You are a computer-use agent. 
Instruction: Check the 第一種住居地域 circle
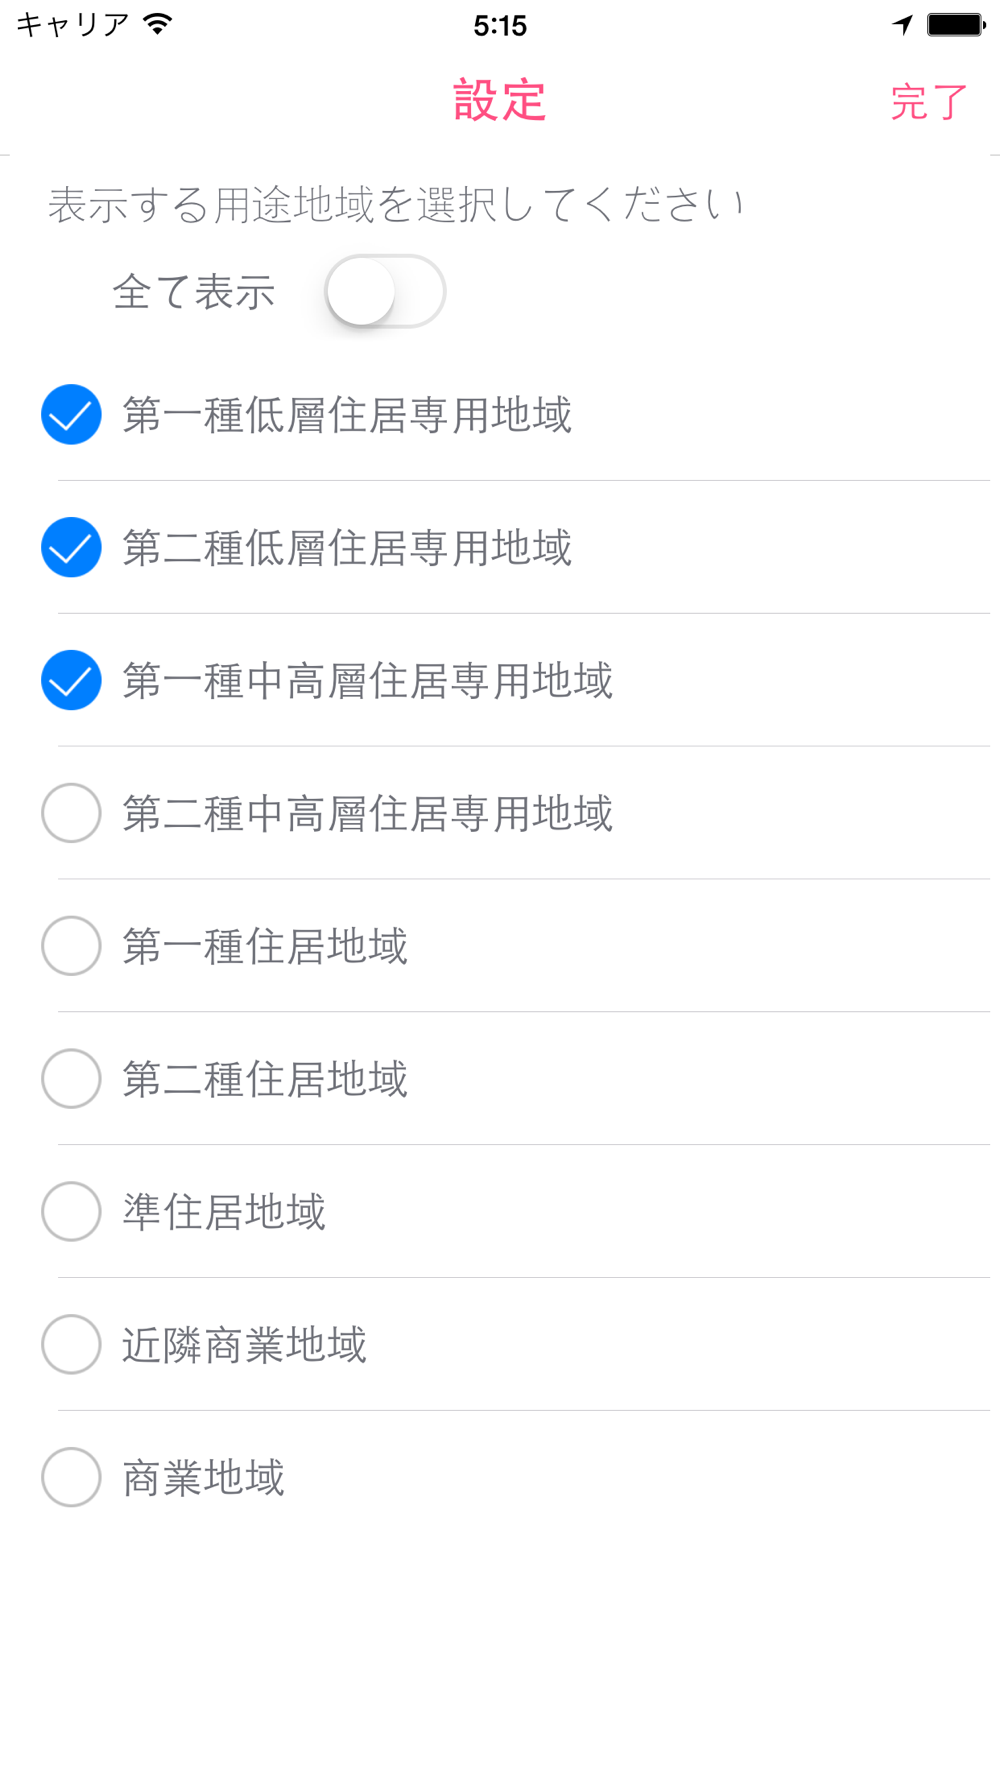click(x=71, y=946)
